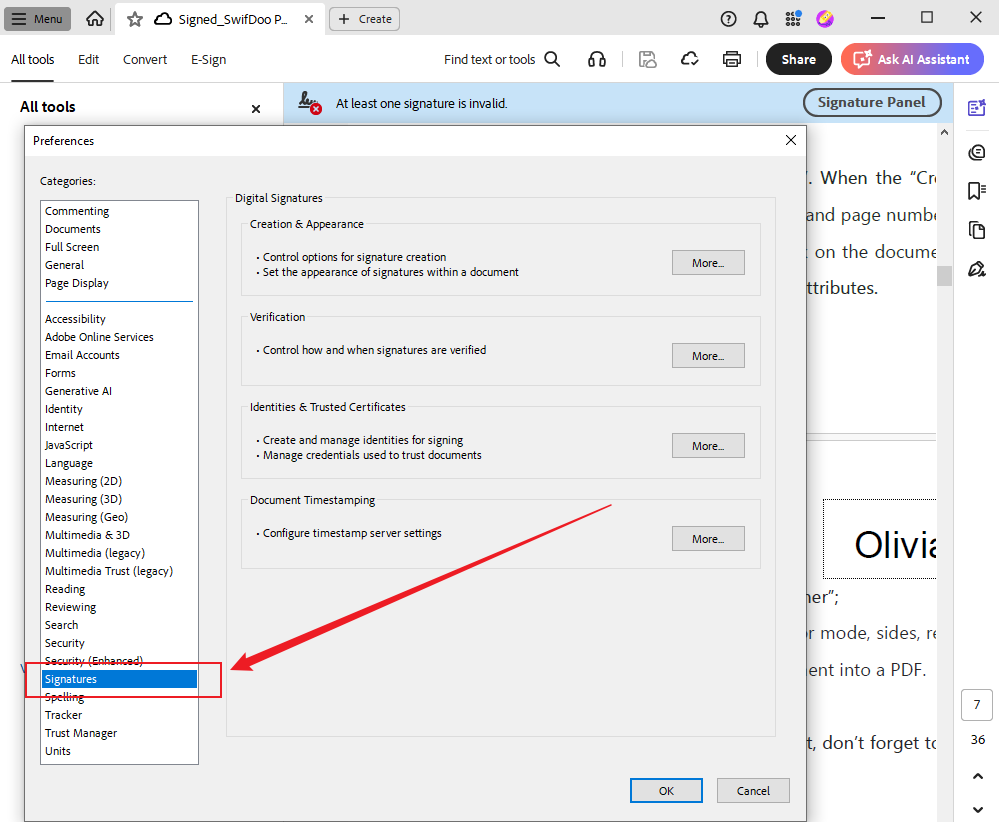This screenshot has width=999, height=822.
Task: Open the Page Thumbnails panel
Action: click(x=975, y=229)
